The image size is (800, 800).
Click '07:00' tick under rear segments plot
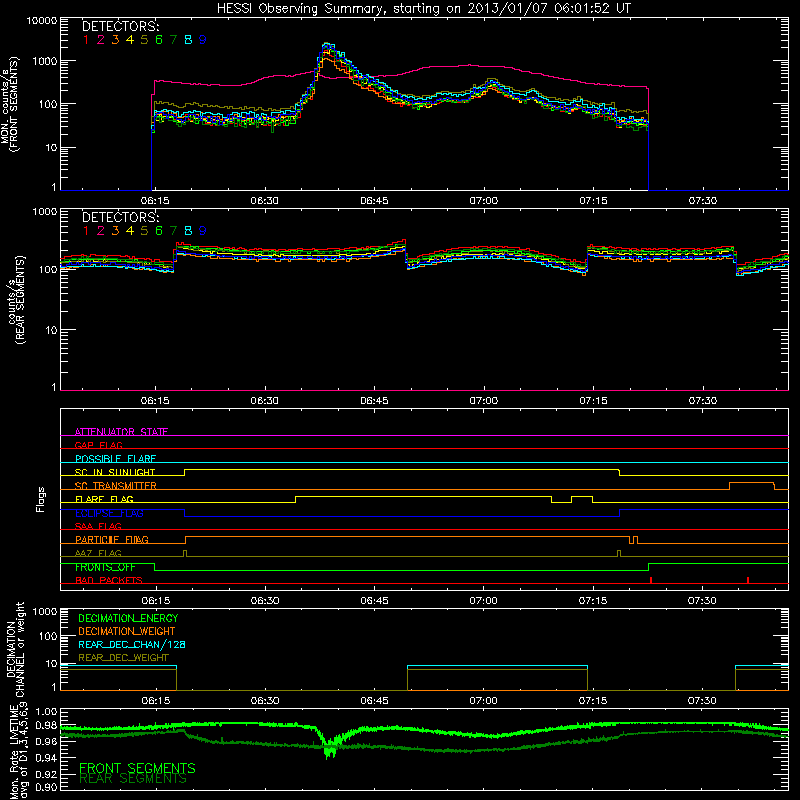click(484, 401)
